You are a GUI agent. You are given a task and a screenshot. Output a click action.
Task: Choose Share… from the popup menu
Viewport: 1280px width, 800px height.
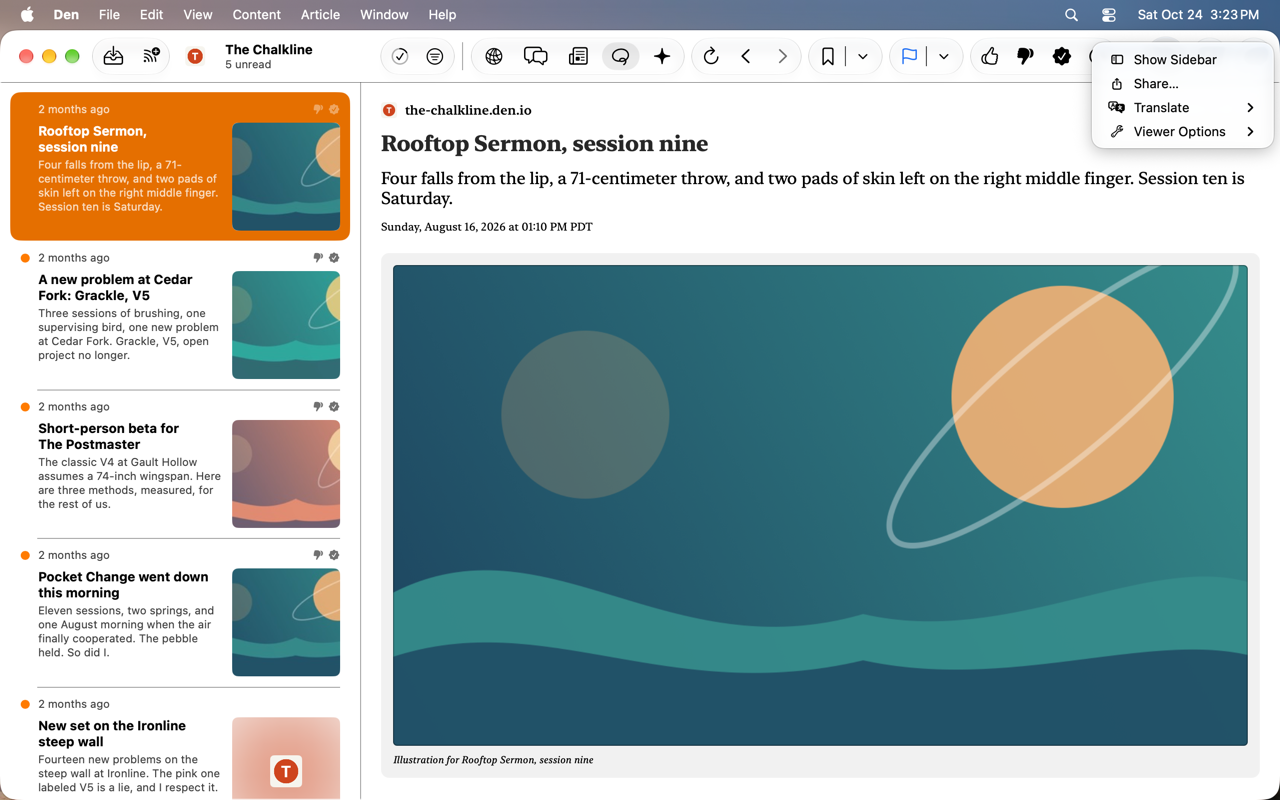(x=1183, y=84)
